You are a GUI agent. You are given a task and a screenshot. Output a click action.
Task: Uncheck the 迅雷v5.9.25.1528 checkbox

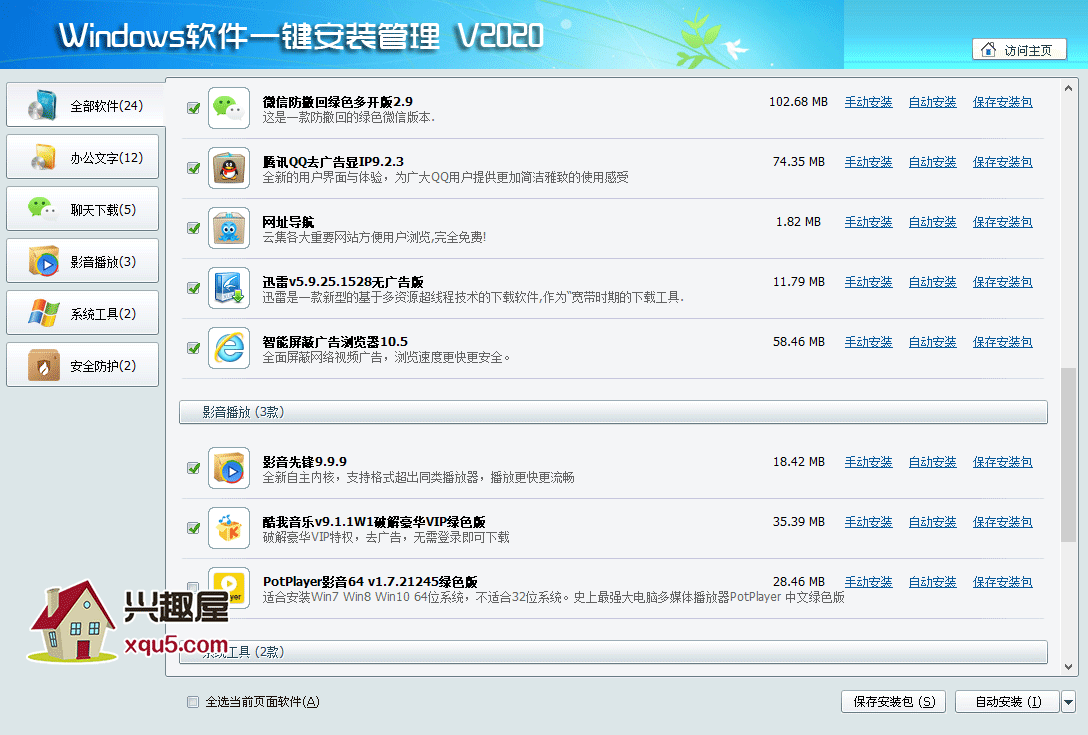(194, 288)
